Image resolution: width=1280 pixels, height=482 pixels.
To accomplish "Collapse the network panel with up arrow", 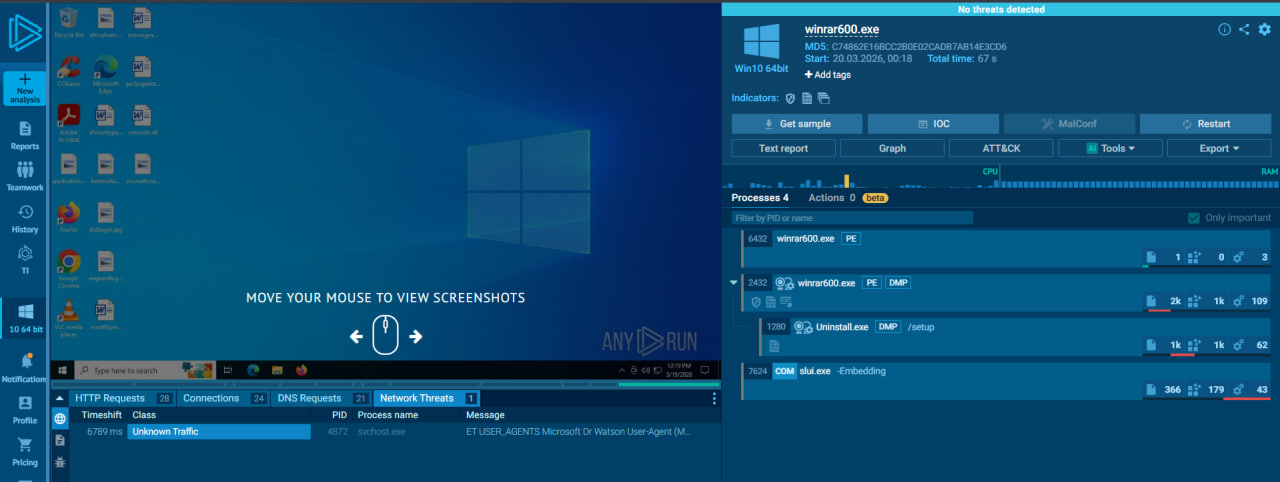I will click(61, 398).
